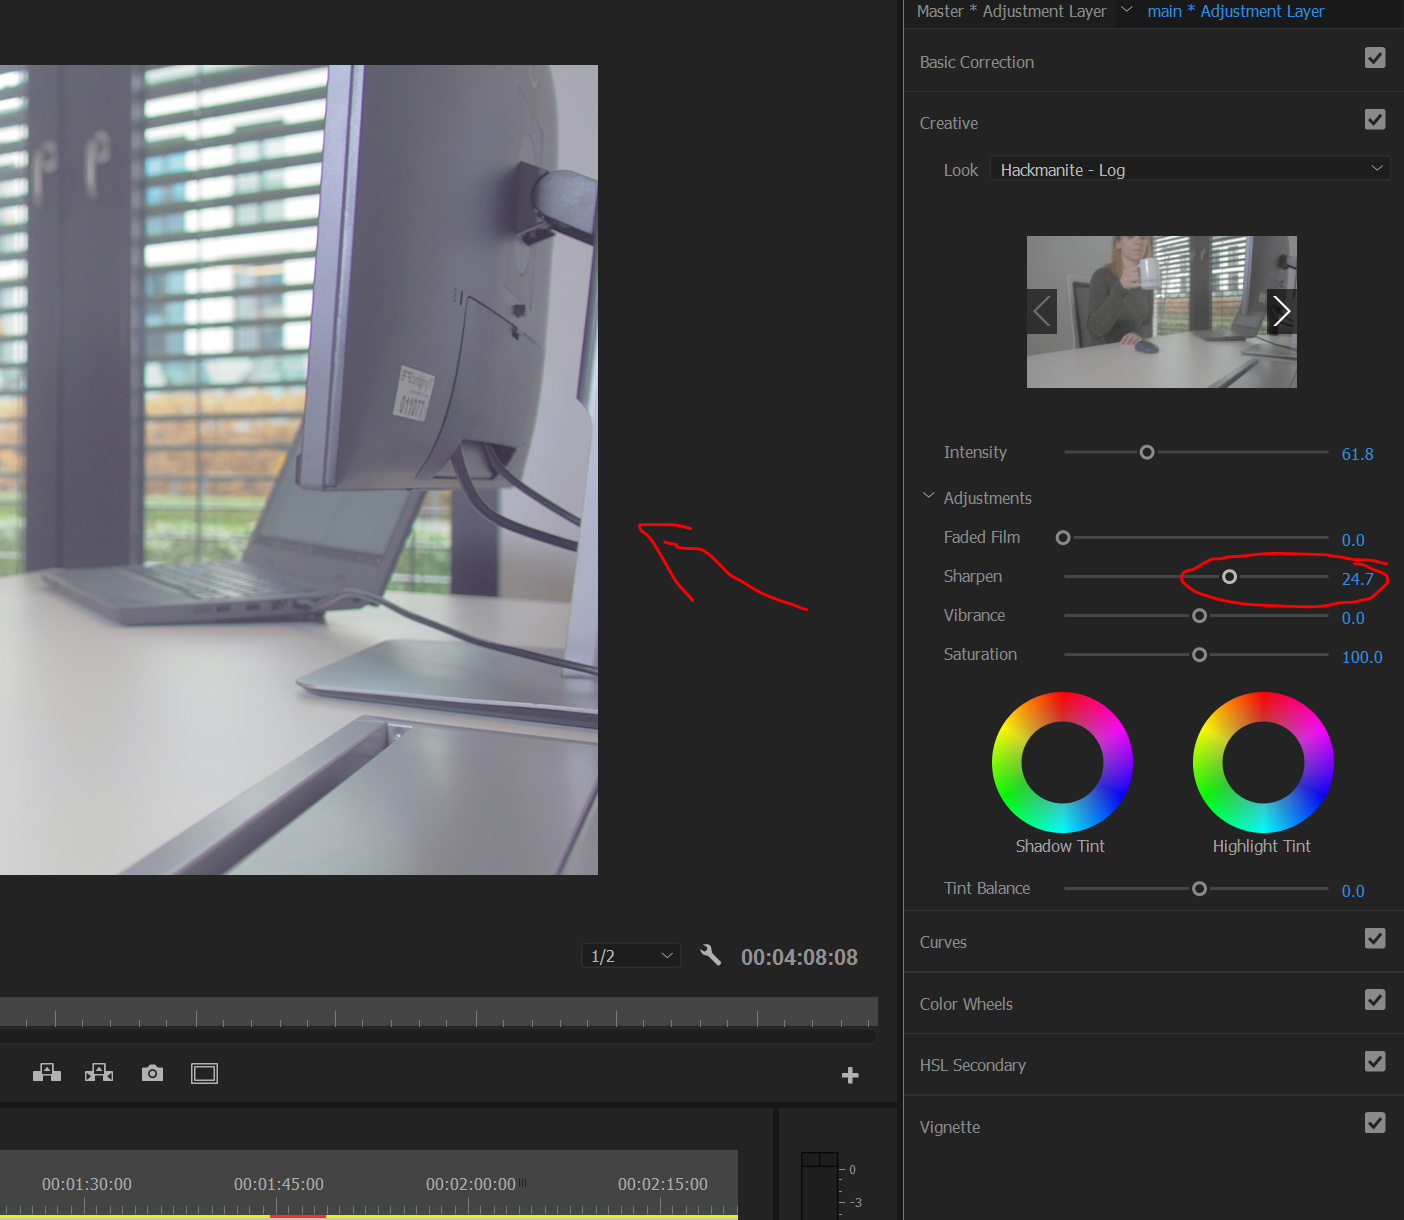Click timeline ruler at 00:02:00:00
1404x1220 pixels.
471,1184
